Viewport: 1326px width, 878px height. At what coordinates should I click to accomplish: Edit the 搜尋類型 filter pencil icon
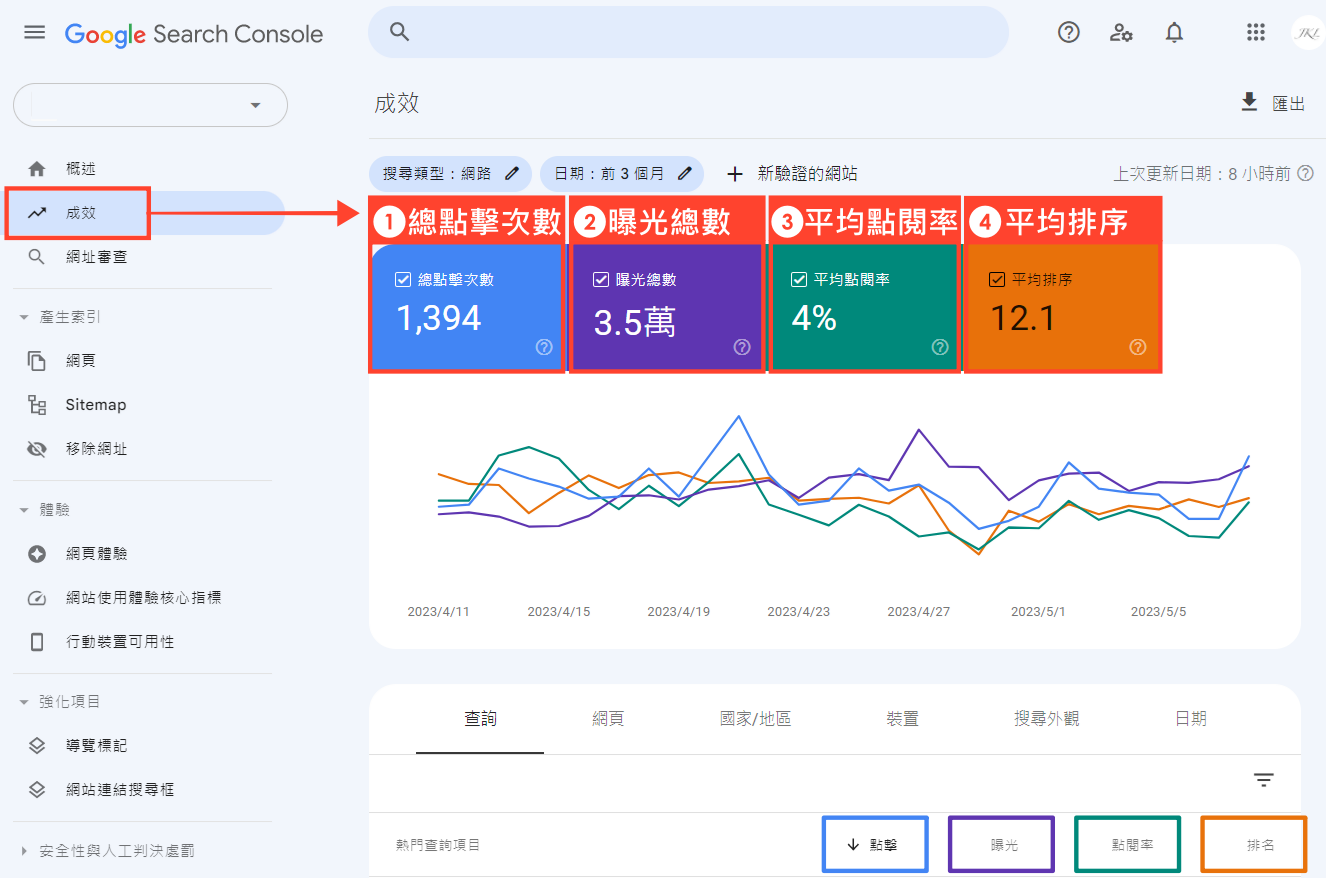point(512,173)
